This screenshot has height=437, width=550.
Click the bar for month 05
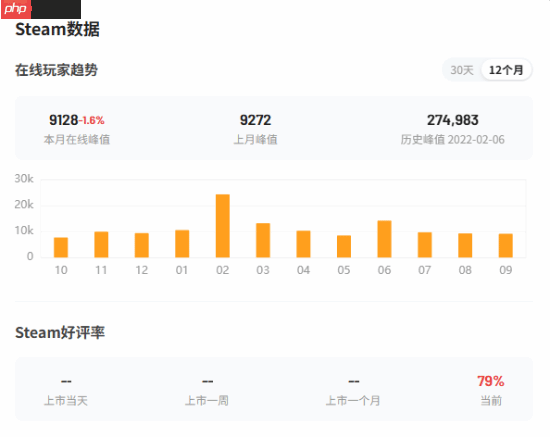point(344,247)
